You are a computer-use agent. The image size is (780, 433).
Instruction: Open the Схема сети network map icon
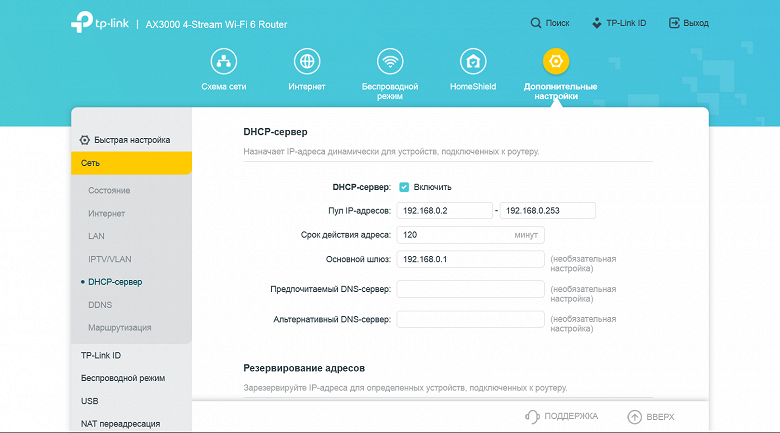pos(224,61)
